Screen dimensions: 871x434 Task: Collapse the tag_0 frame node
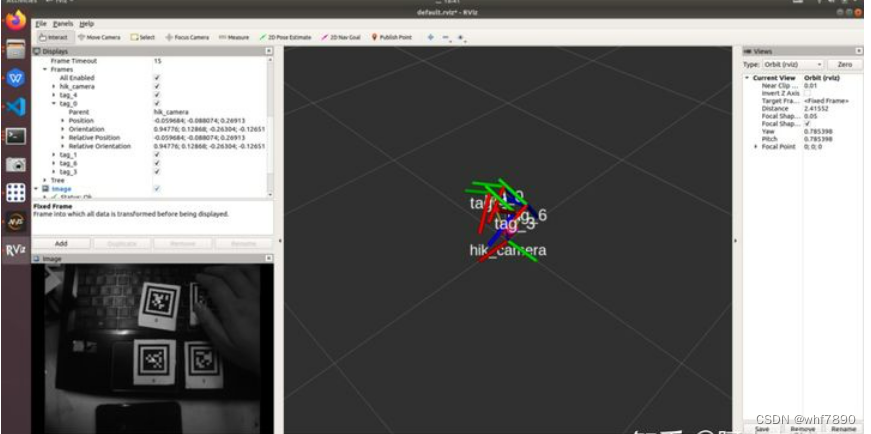[54, 104]
